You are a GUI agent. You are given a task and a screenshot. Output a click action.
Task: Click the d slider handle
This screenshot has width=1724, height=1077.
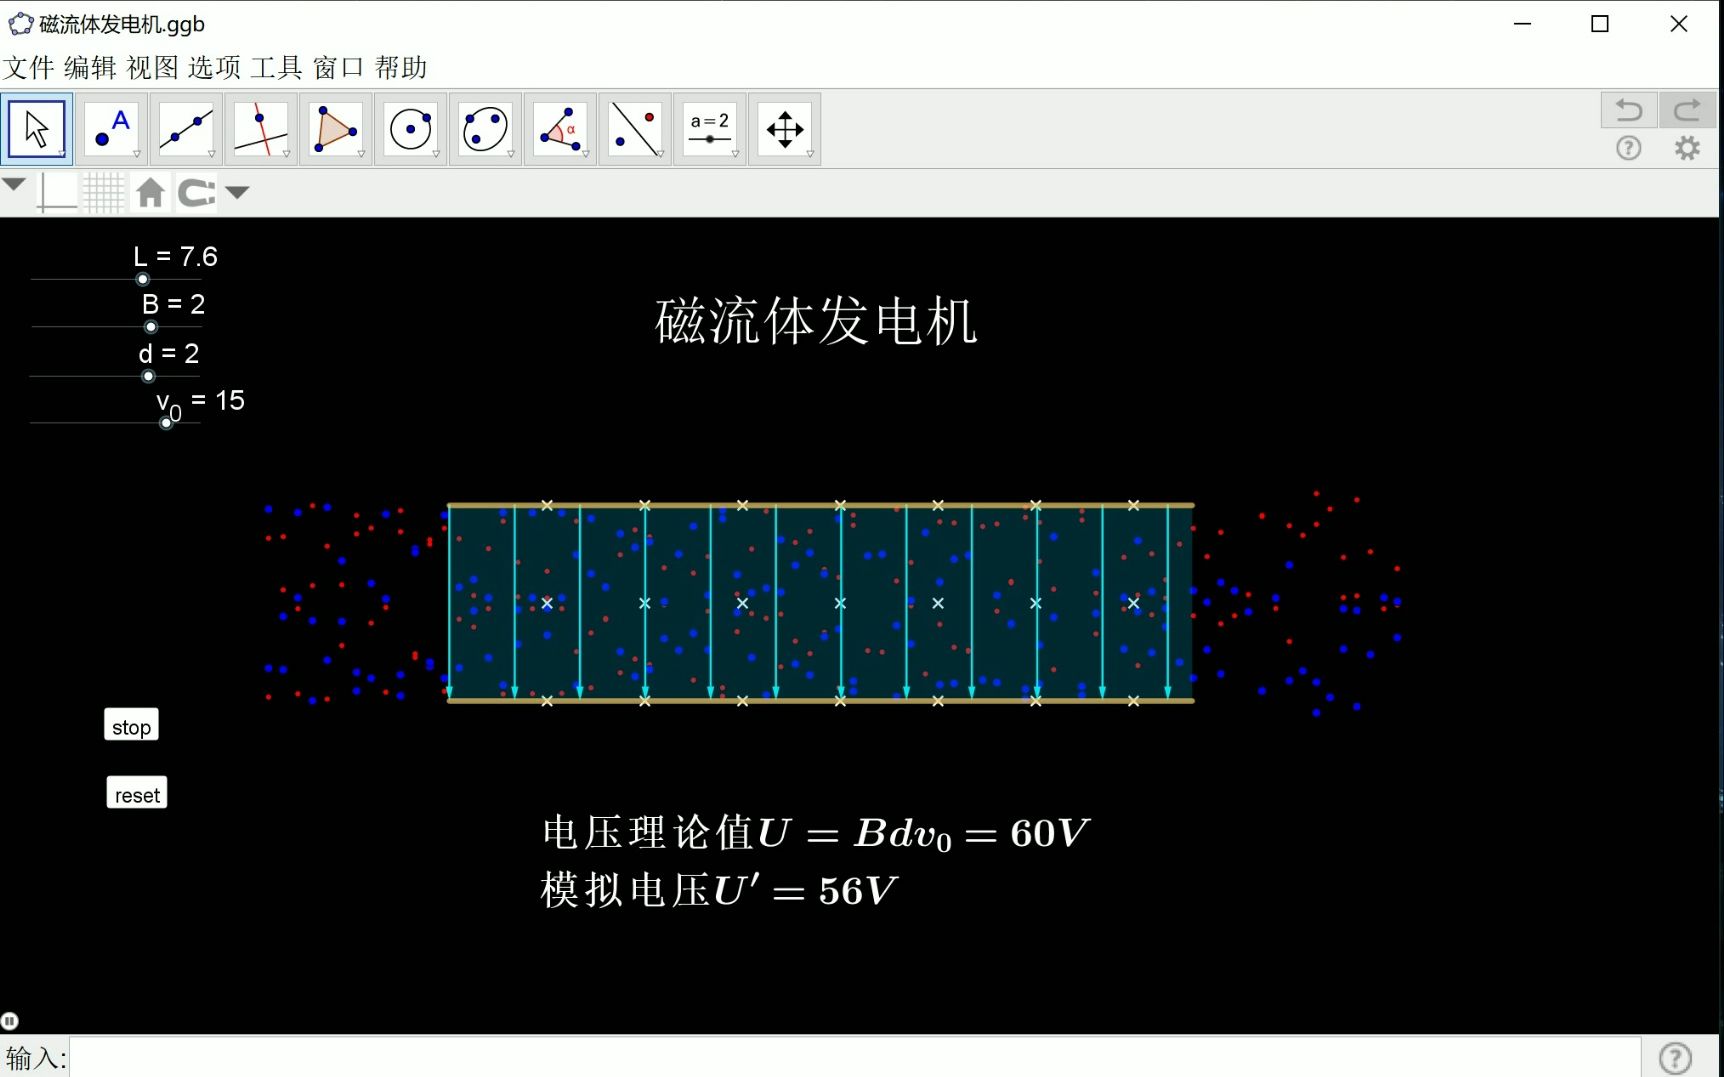coord(149,376)
